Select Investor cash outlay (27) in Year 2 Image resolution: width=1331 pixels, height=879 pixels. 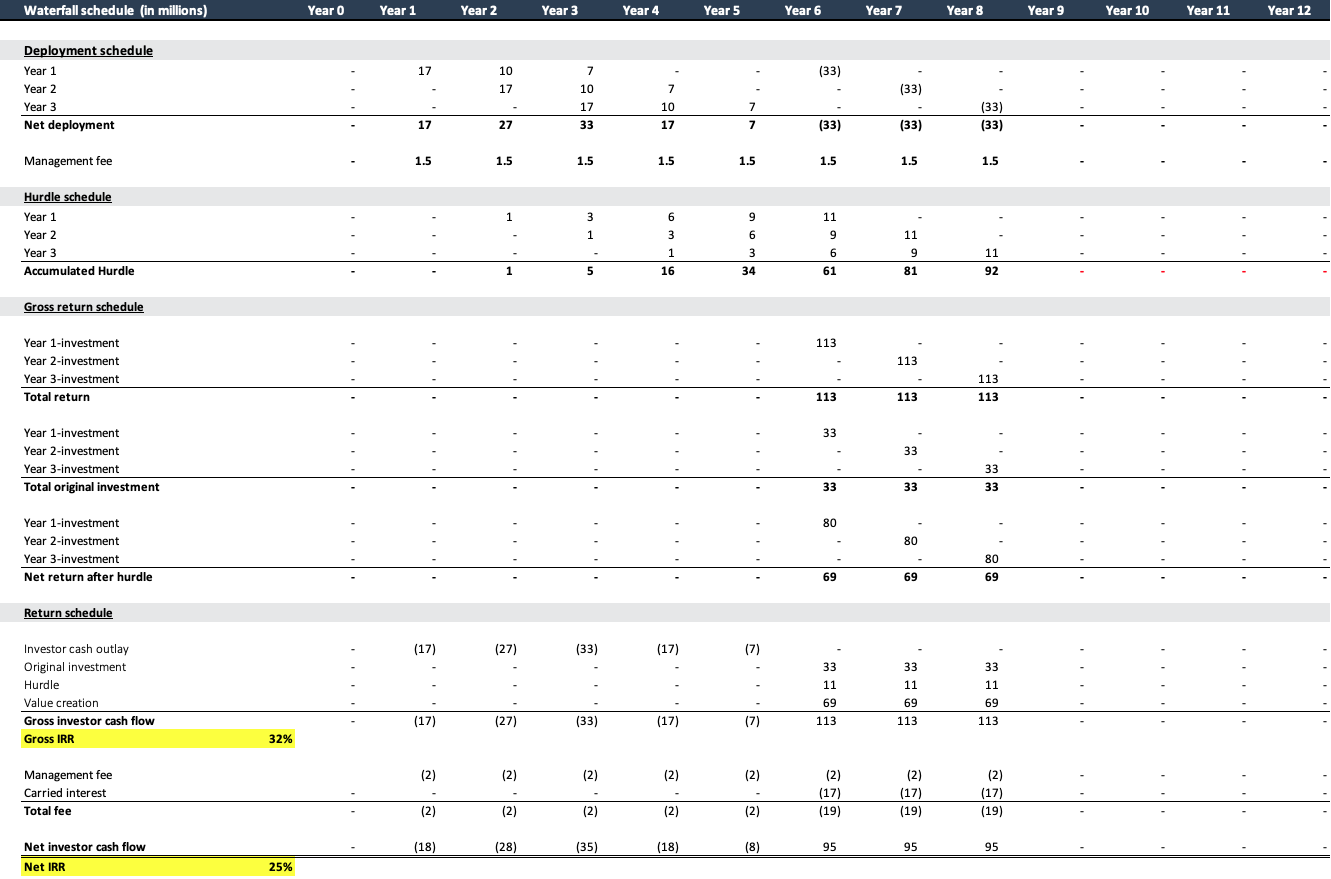pyautogui.click(x=504, y=649)
